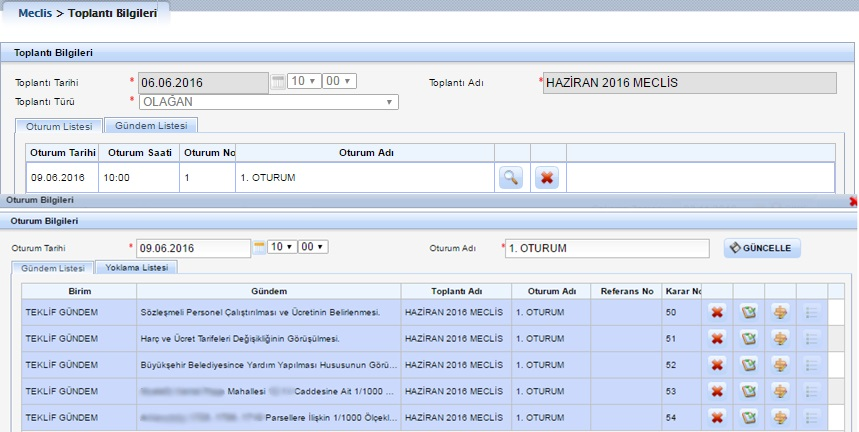Select row 'Harç ve Ücret Tarifeleri Değişikliğinin Görüşülmesi.'
The height and width of the screenshot is (432, 859).
pos(425,338)
